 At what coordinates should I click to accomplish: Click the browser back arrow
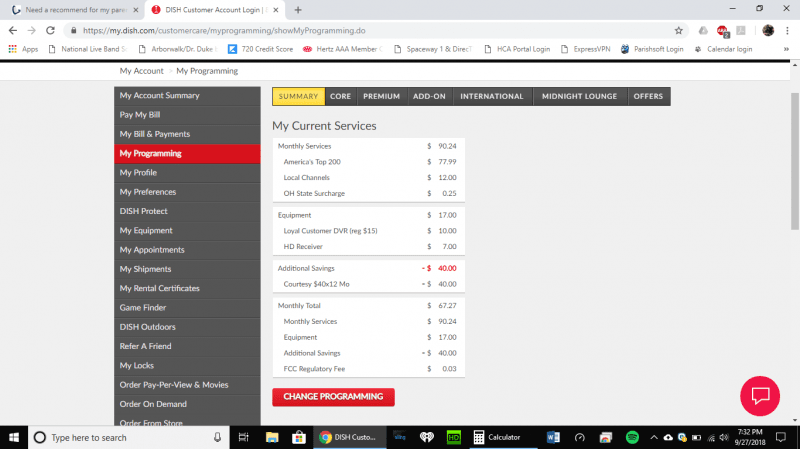click(13, 31)
